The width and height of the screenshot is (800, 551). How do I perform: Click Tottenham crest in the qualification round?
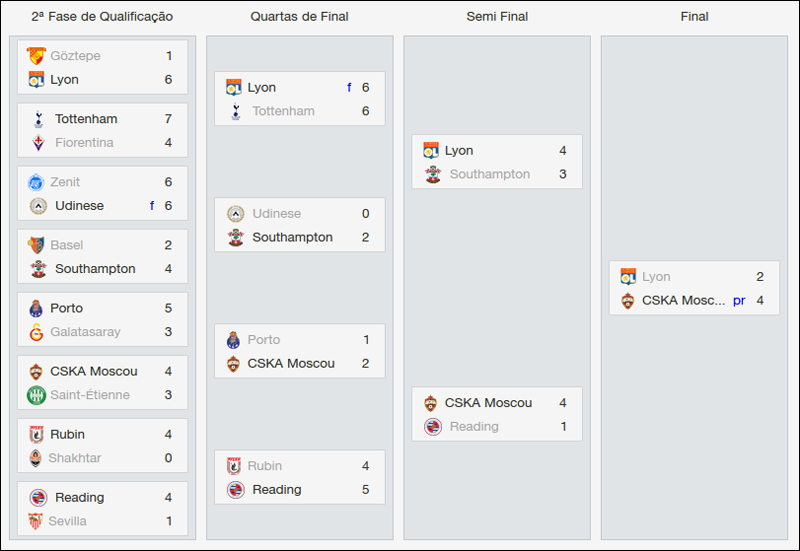tap(37, 119)
